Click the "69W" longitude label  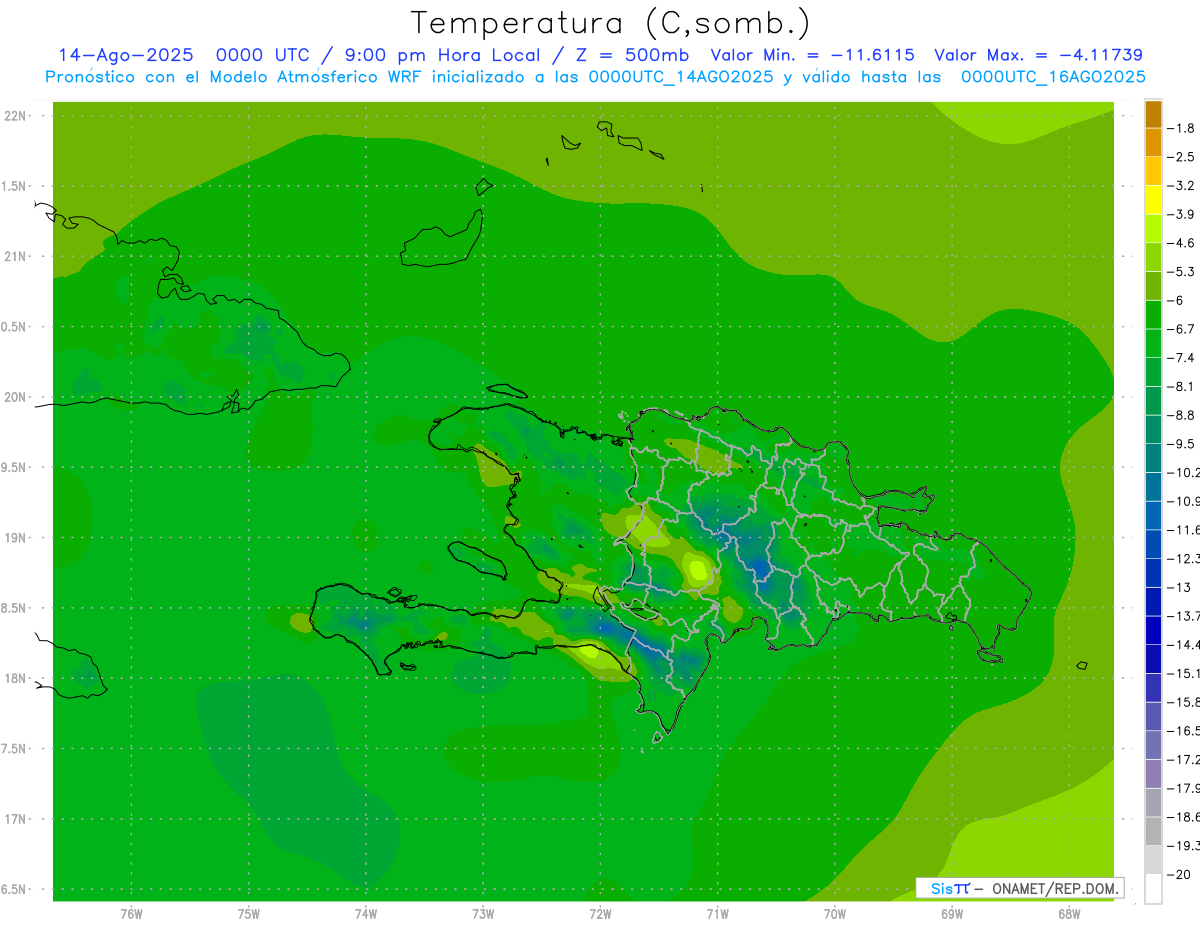pos(952,914)
